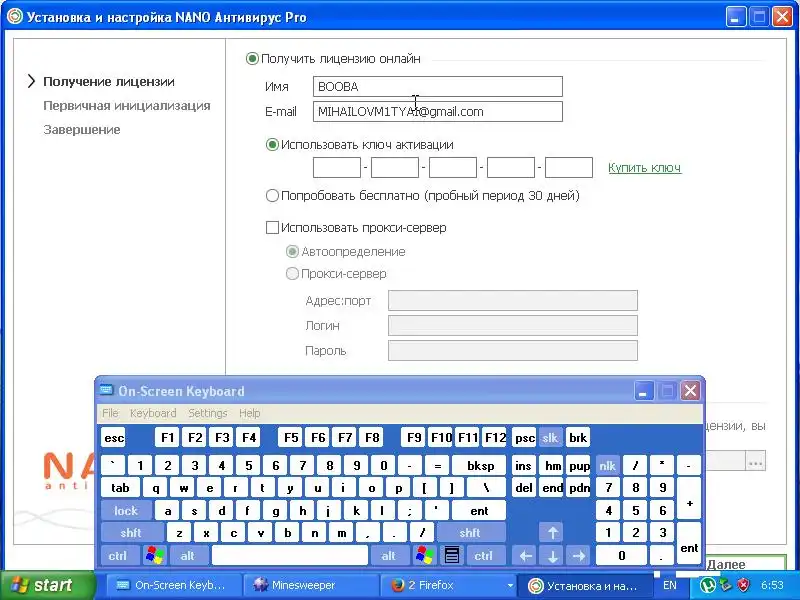Click NANO installer taskbar button
This screenshot has width=800, height=600.
click(585, 585)
